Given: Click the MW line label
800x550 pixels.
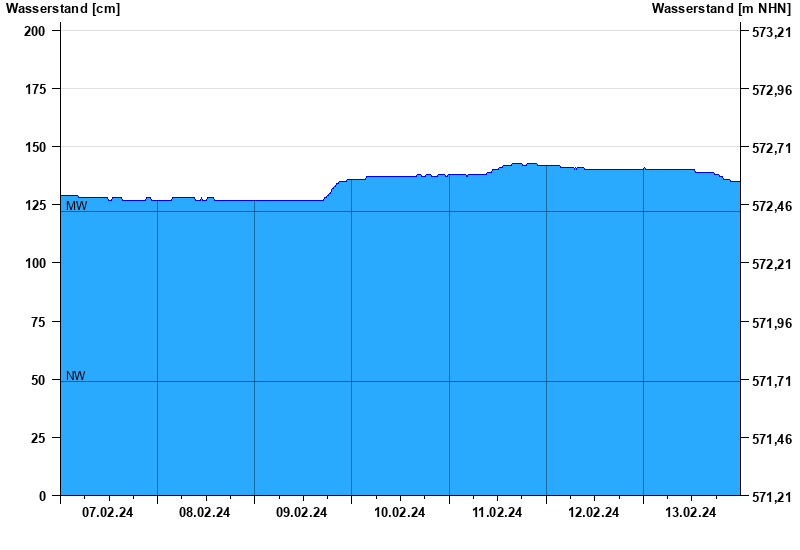Looking at the screenshot, I should point(77,206).
